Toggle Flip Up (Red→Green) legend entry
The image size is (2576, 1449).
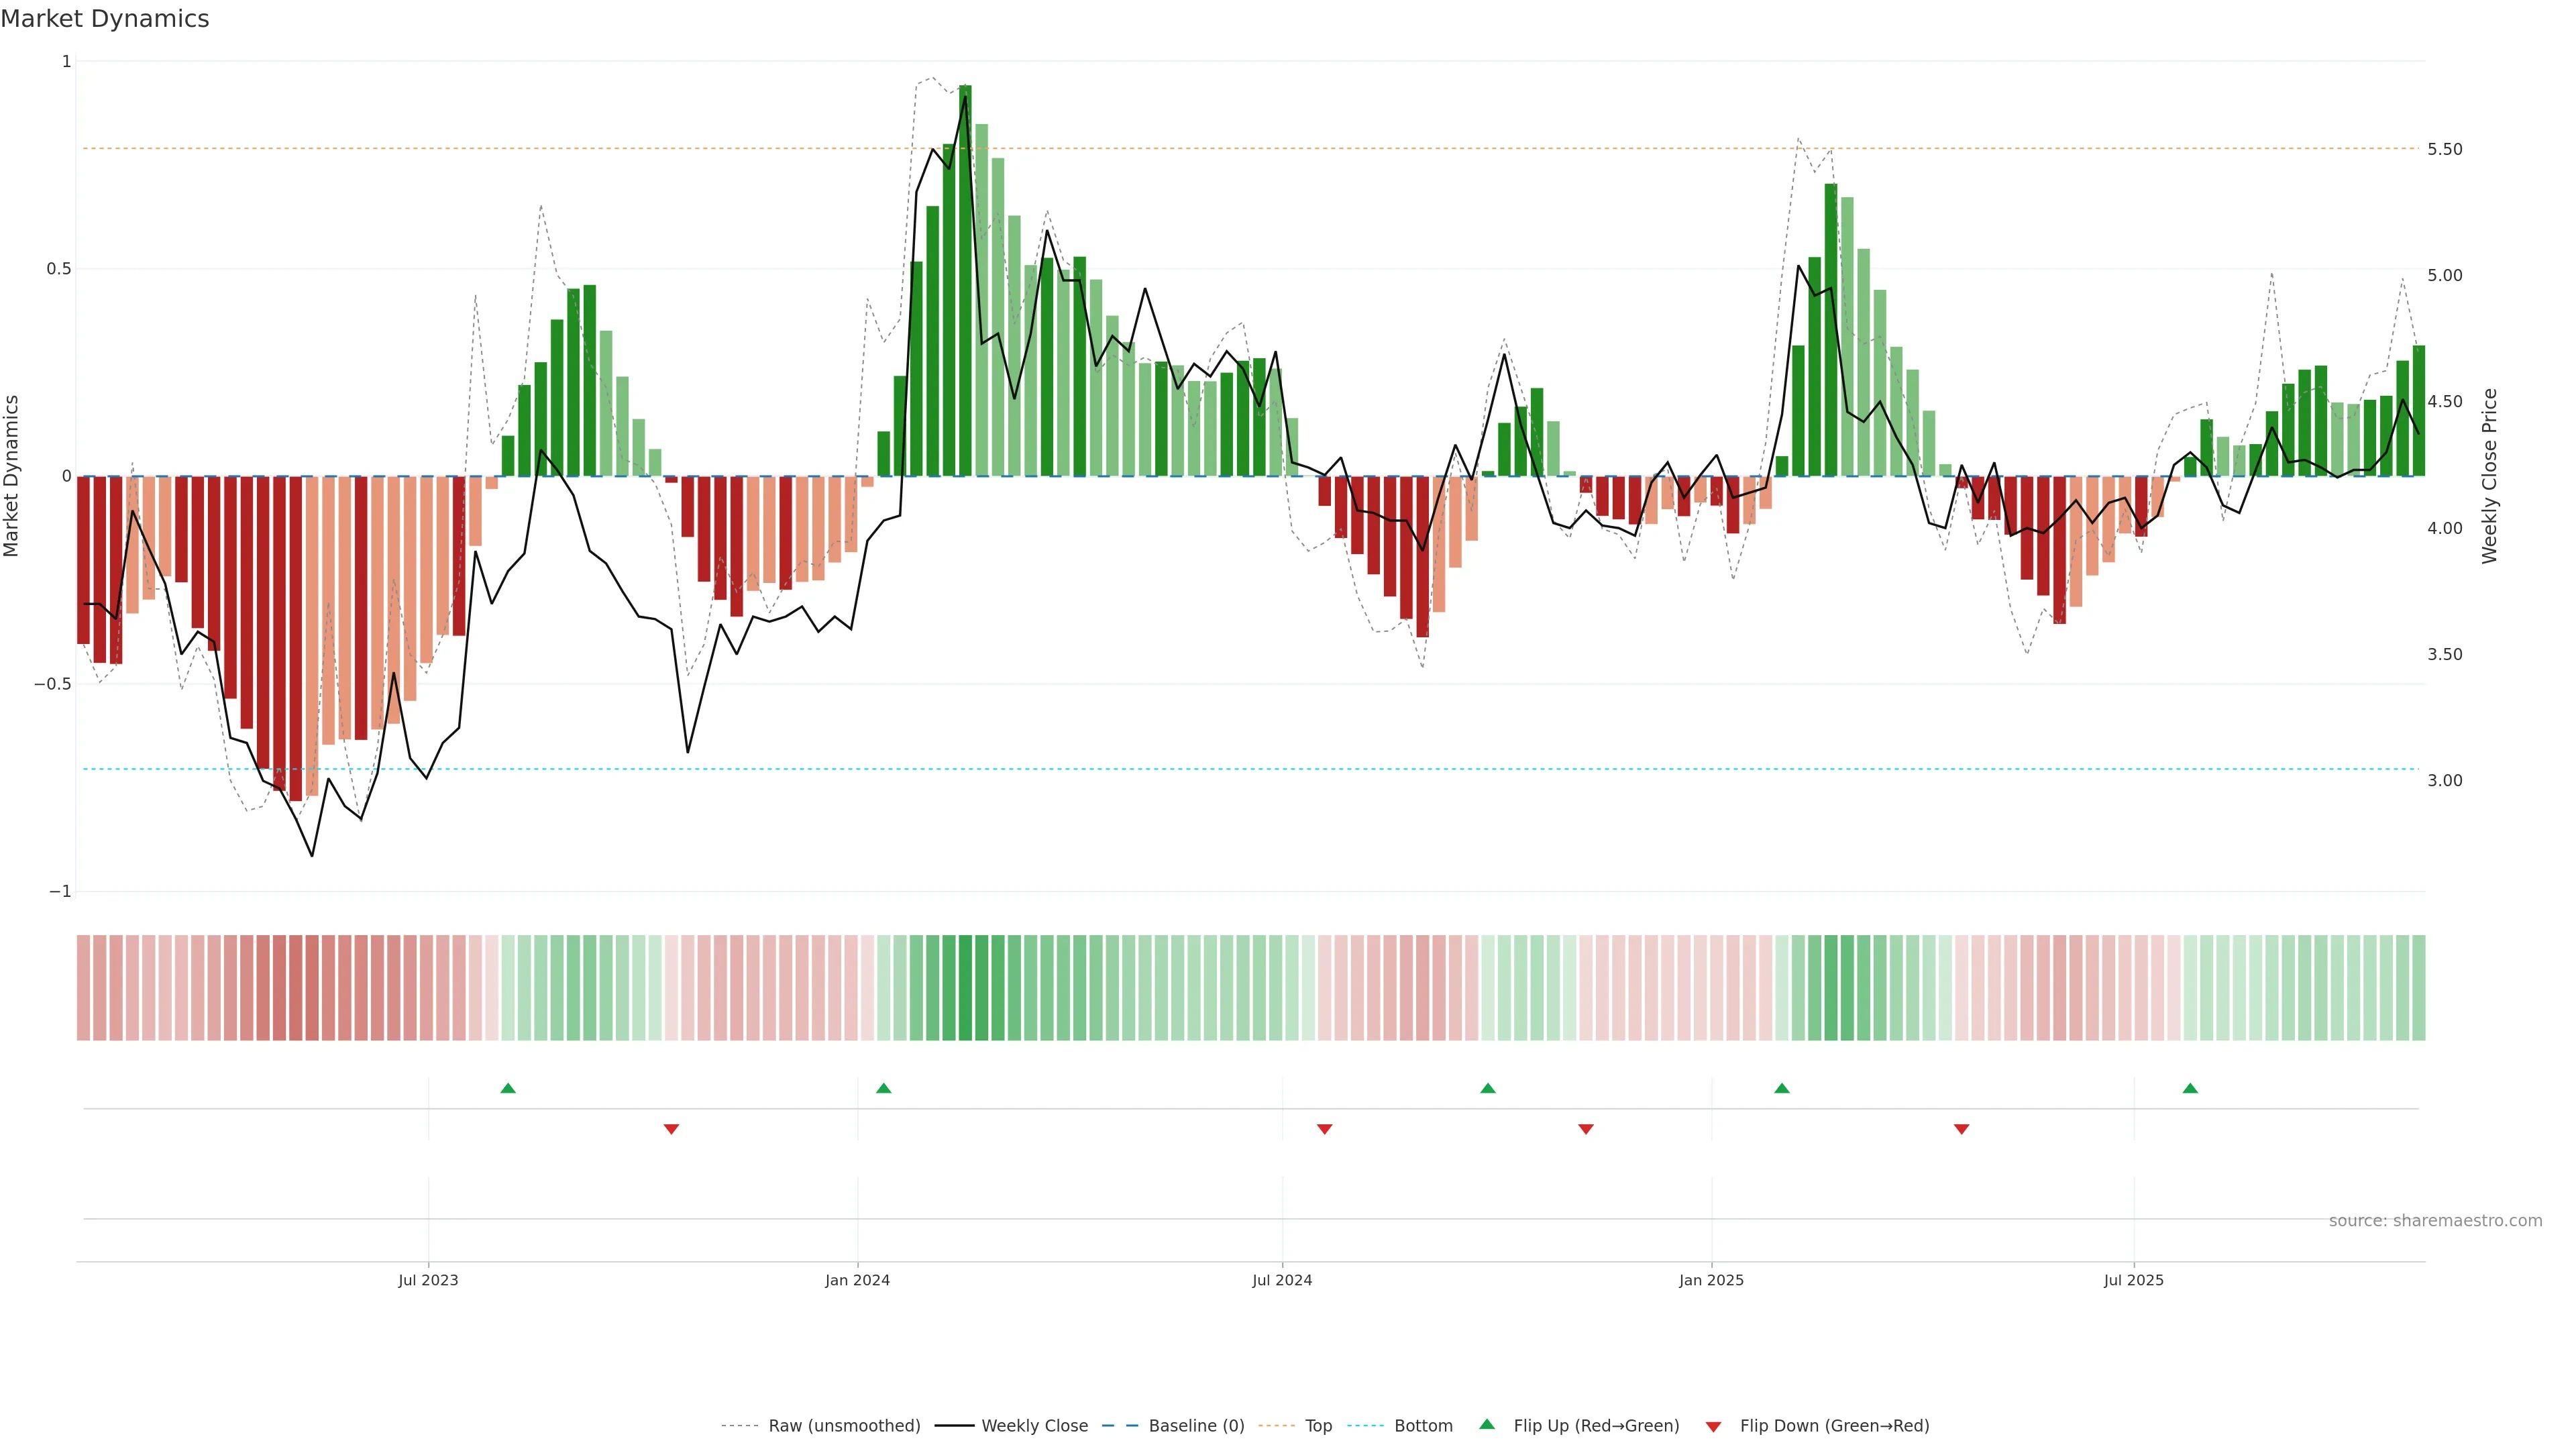pos(1596,1426)
